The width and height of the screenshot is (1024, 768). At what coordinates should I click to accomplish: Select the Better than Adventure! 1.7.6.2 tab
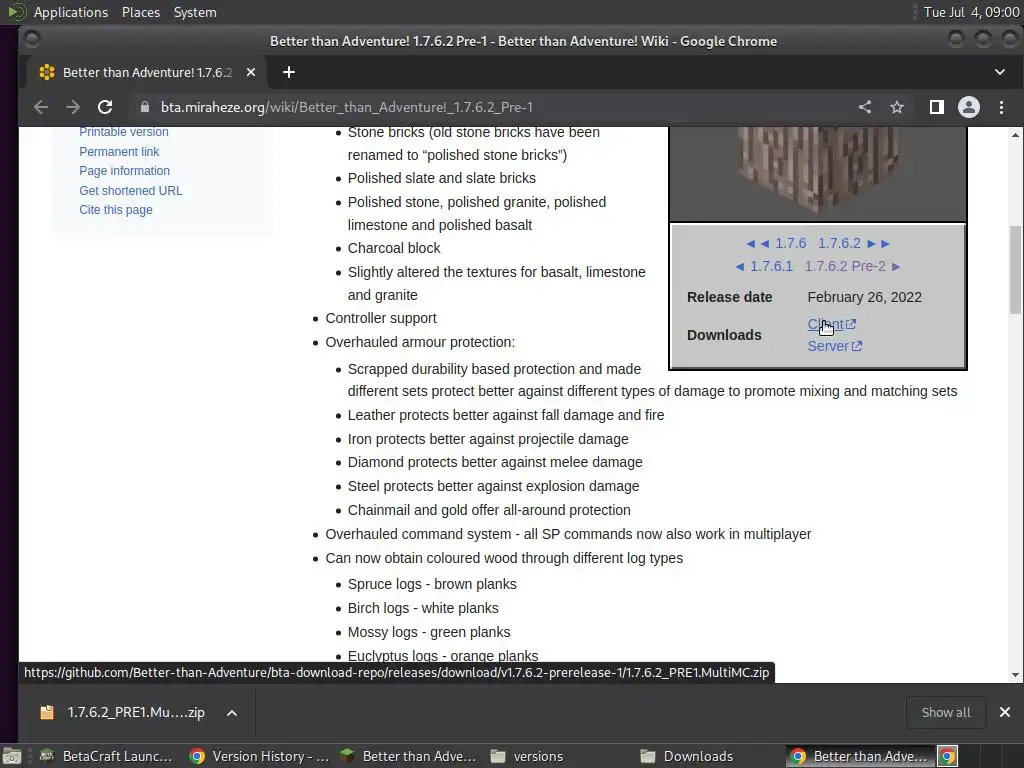(147, 72)
